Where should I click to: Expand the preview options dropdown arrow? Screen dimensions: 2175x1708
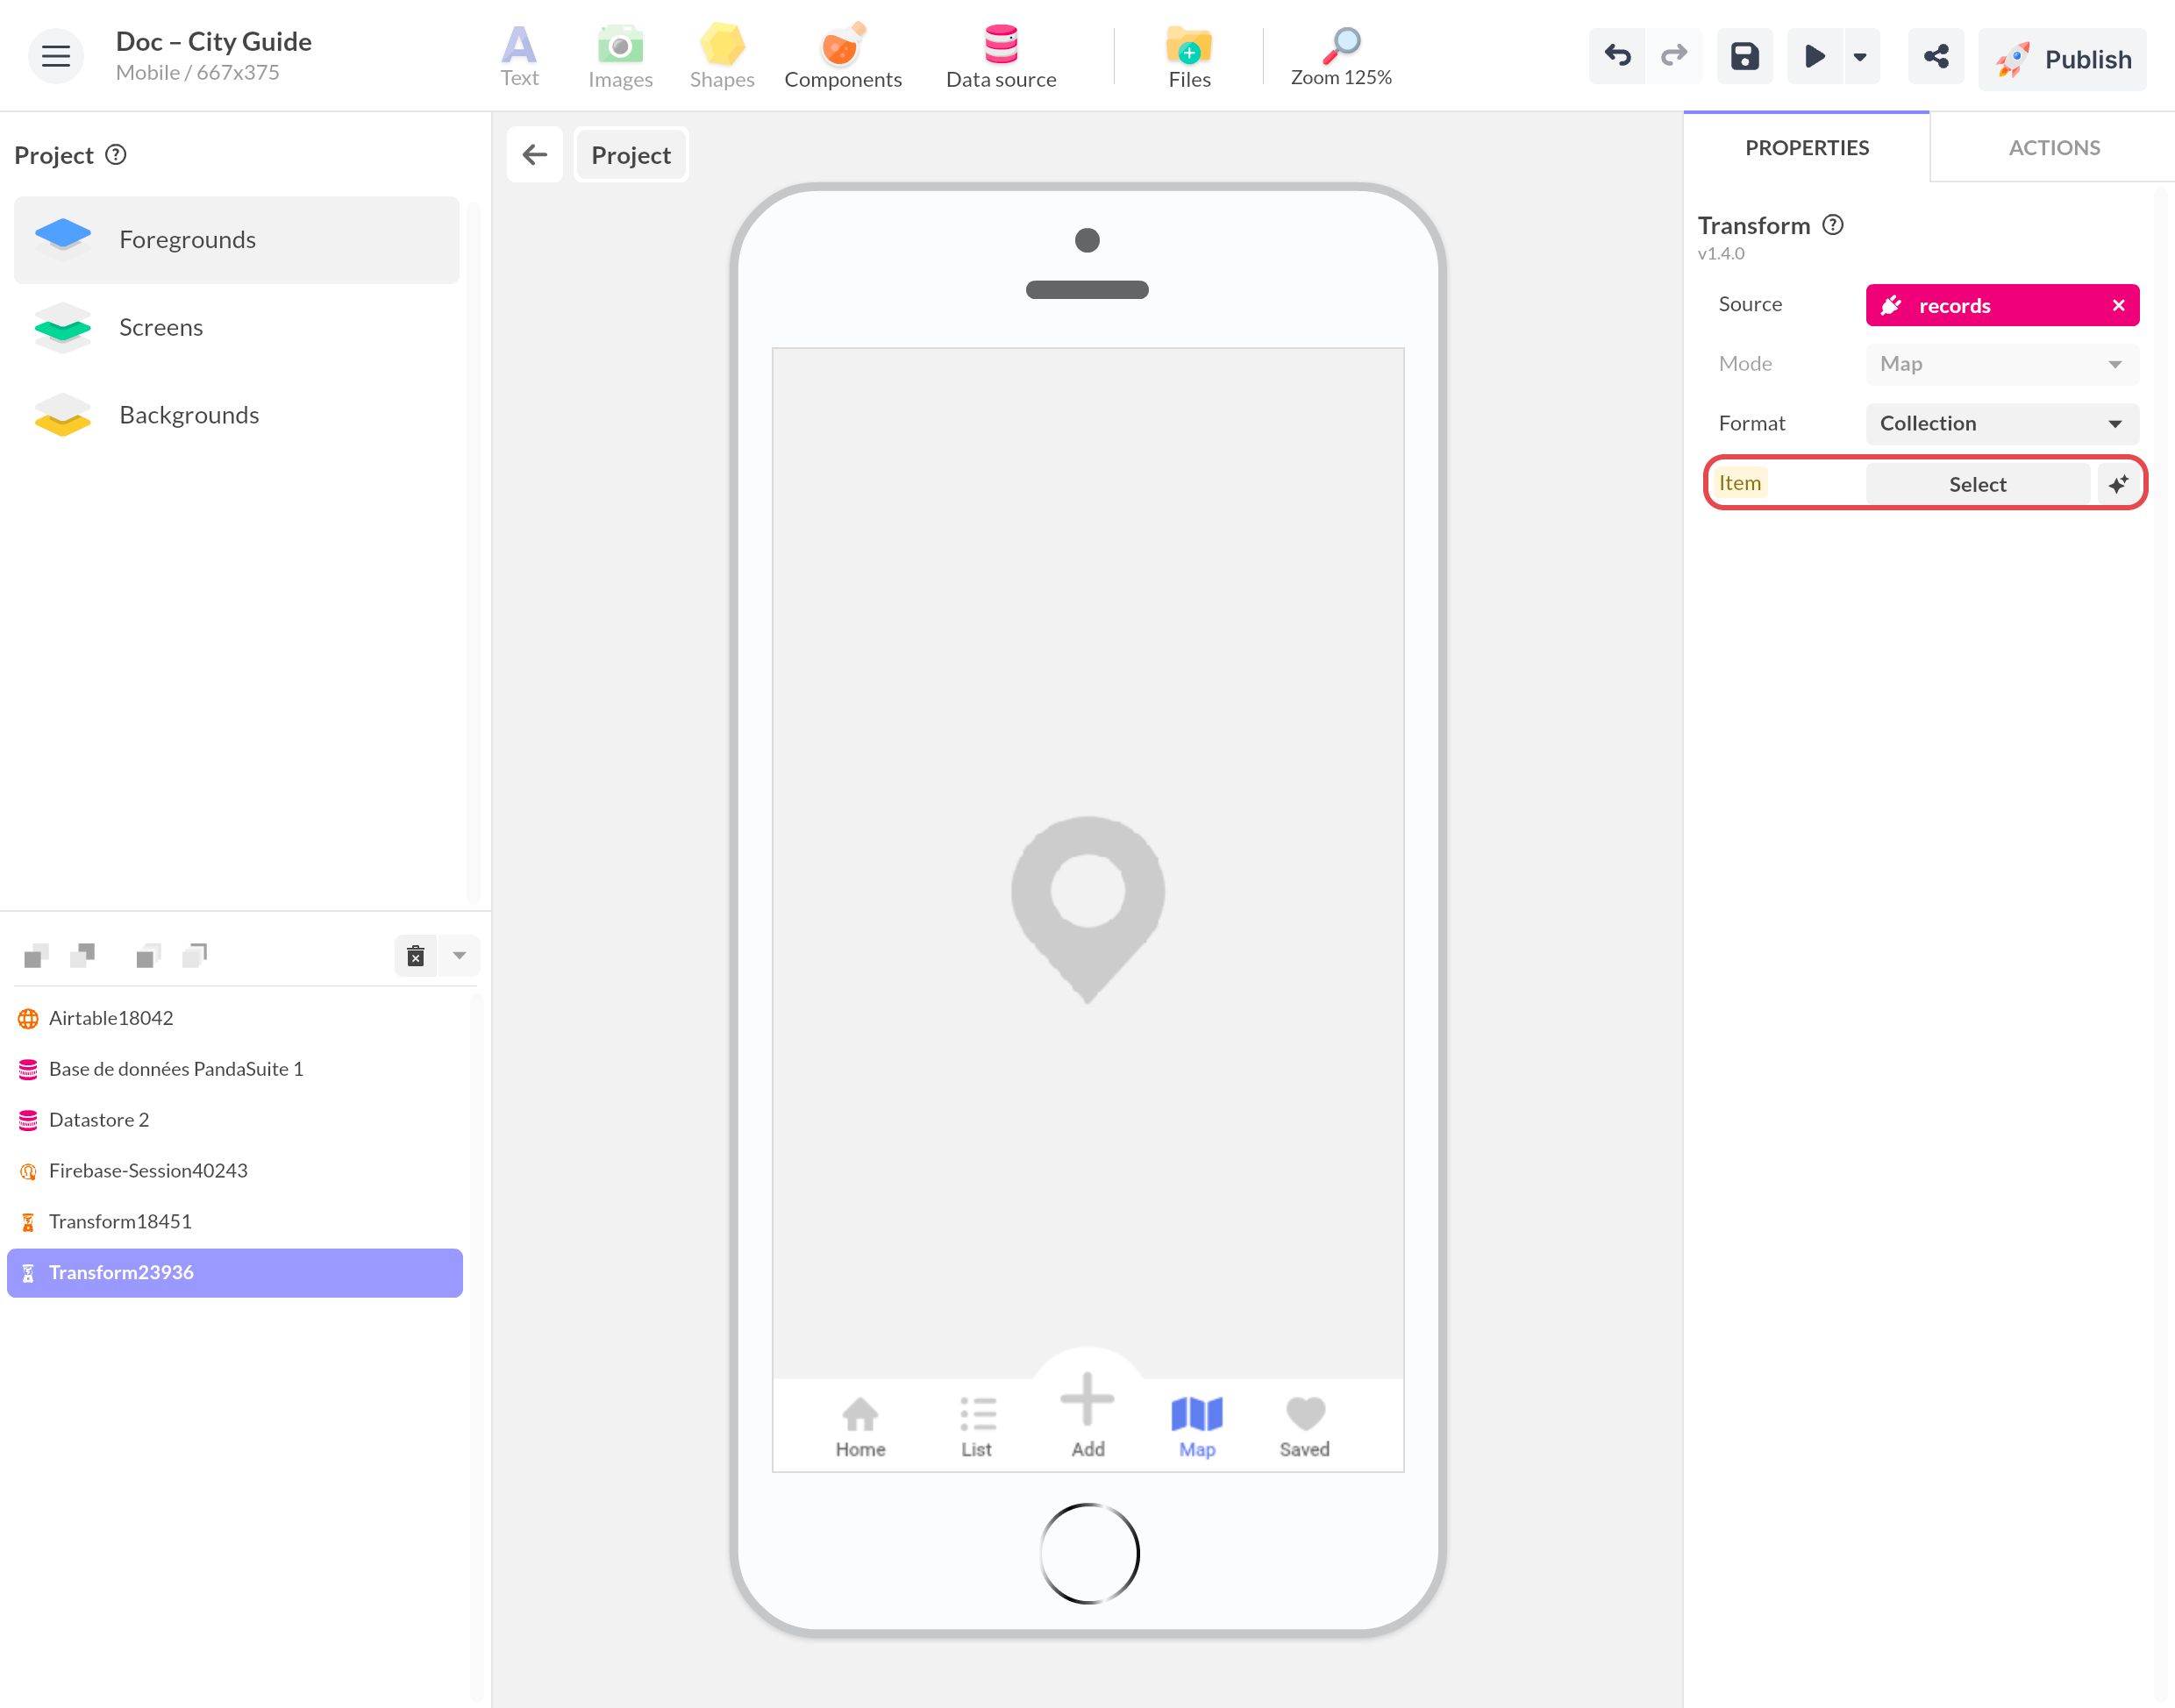click(1860, 56)
